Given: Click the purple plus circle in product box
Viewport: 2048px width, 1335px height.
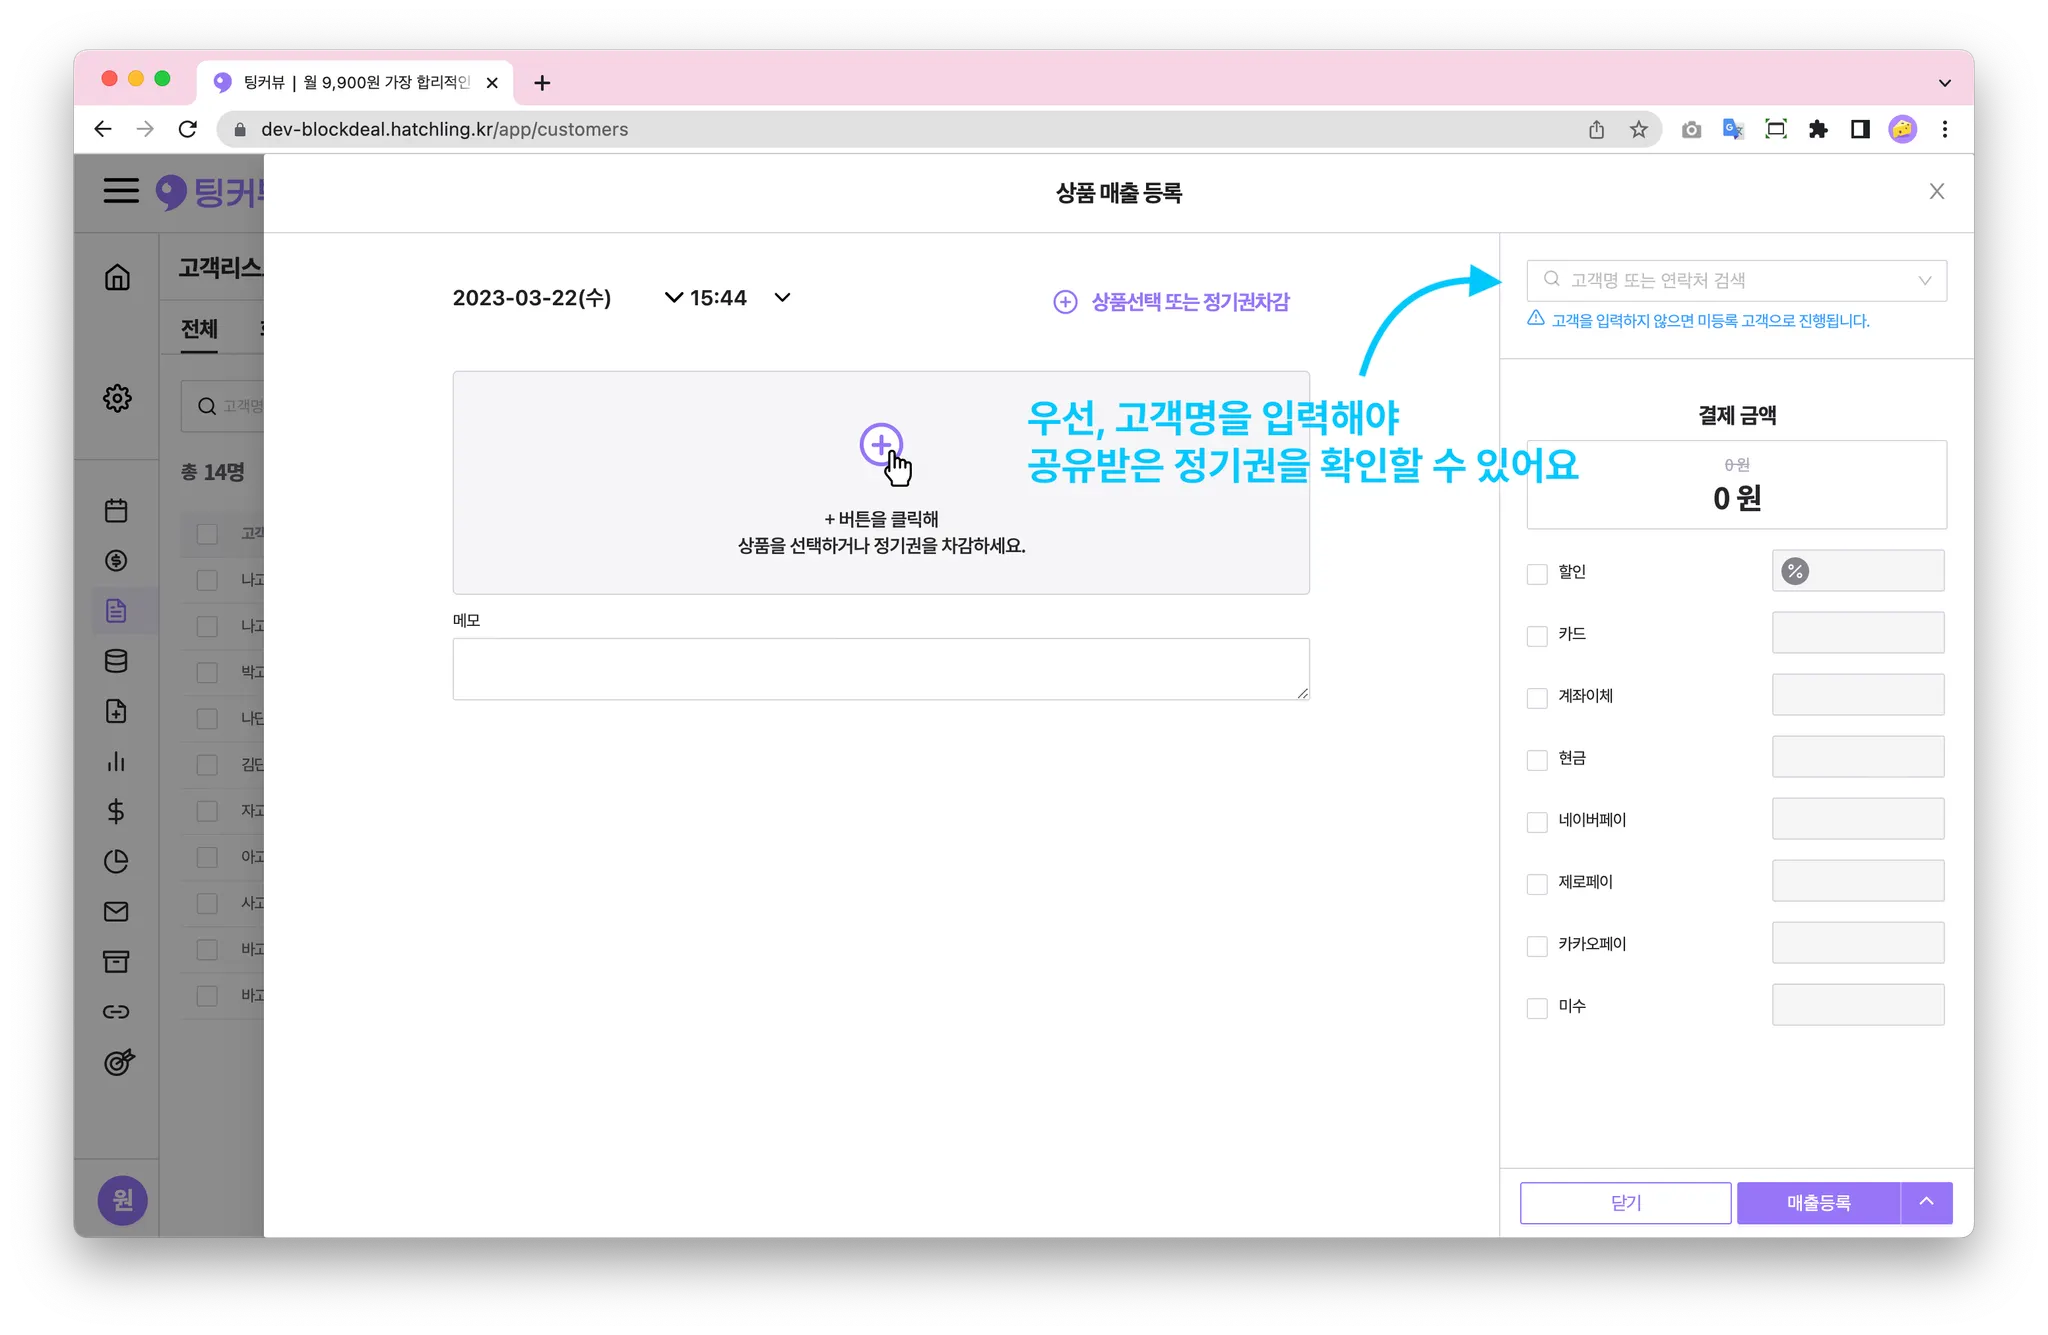Looking at the screenshot, I should click(880, 445).
